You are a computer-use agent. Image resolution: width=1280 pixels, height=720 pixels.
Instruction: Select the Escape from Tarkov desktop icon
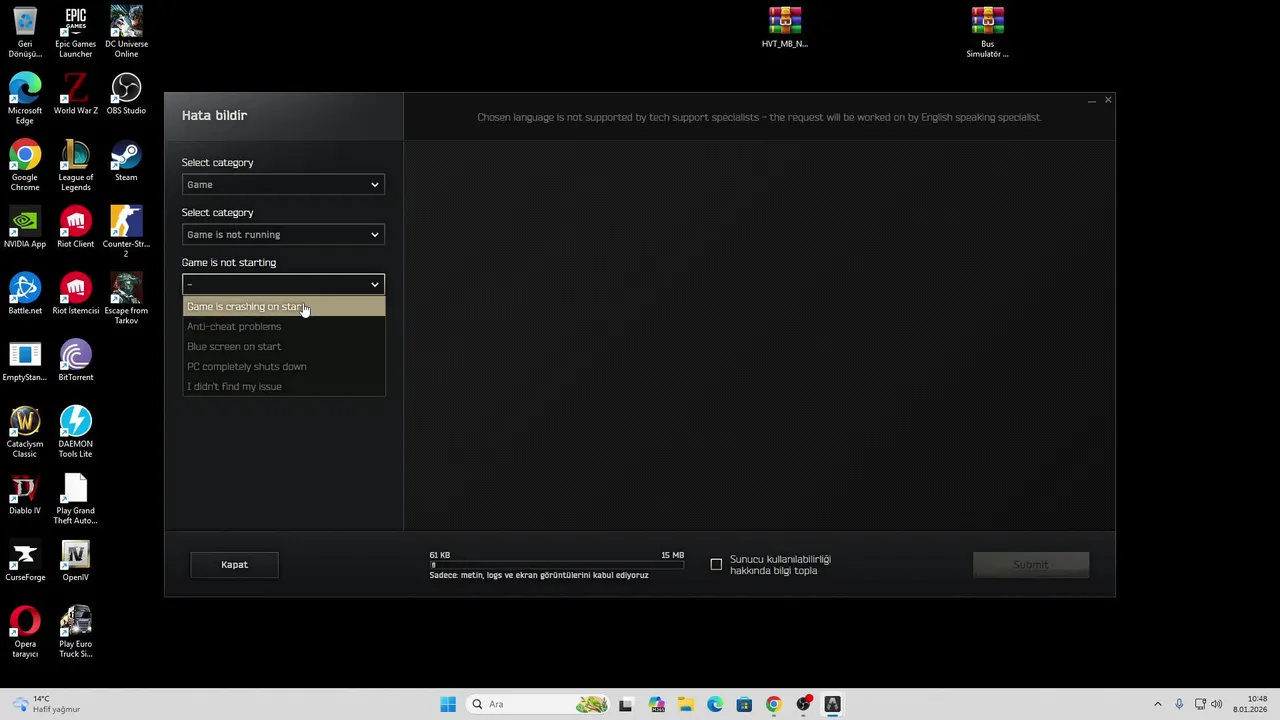point(126,299)
